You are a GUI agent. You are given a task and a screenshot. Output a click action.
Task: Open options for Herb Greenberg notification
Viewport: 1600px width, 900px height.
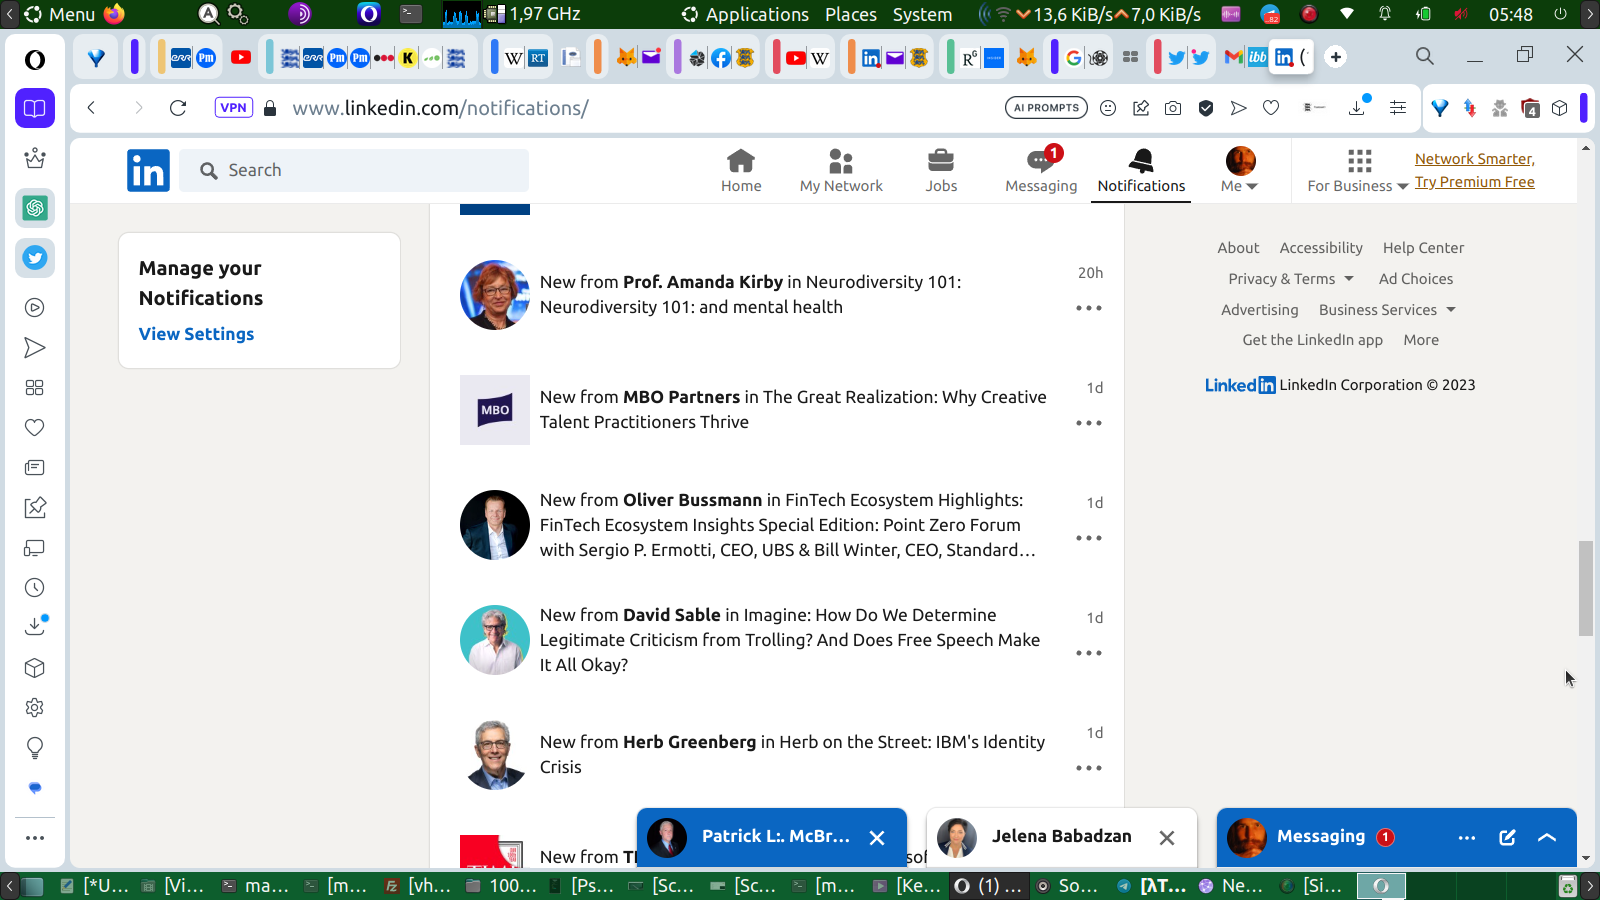pos(1089,768)
